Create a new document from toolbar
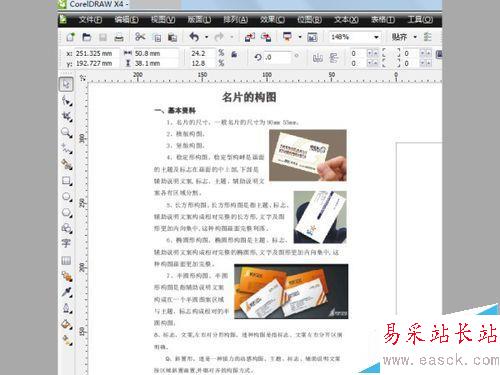Image resolution: width=500 pixels, height=375 pixels. (x=70, y=37)
